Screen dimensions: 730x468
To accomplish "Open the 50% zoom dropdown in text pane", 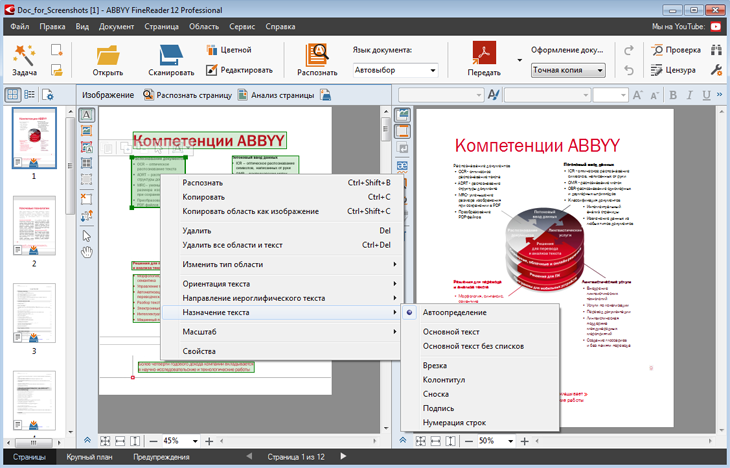I will click(x=511, y=441).
